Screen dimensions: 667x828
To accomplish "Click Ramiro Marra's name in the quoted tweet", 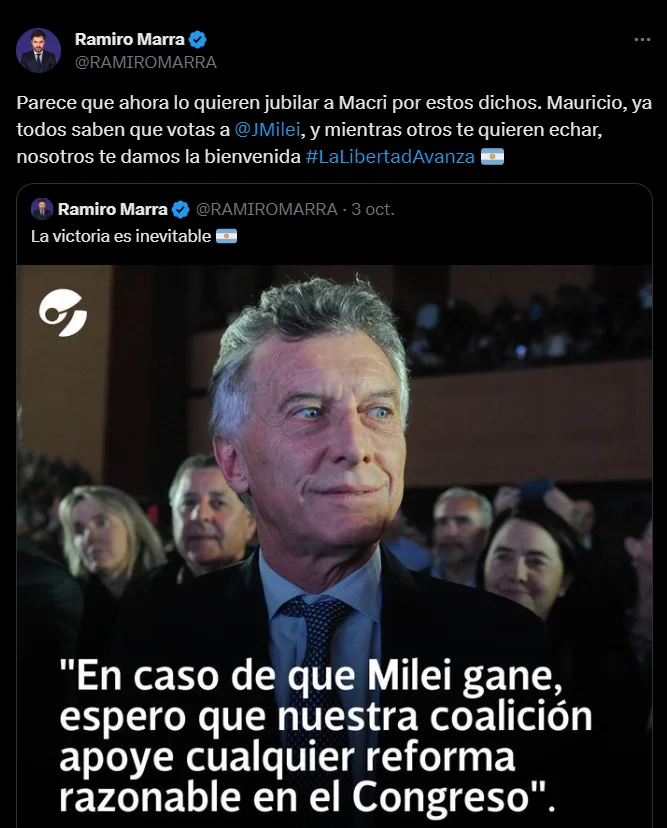I will click(112, 209).
